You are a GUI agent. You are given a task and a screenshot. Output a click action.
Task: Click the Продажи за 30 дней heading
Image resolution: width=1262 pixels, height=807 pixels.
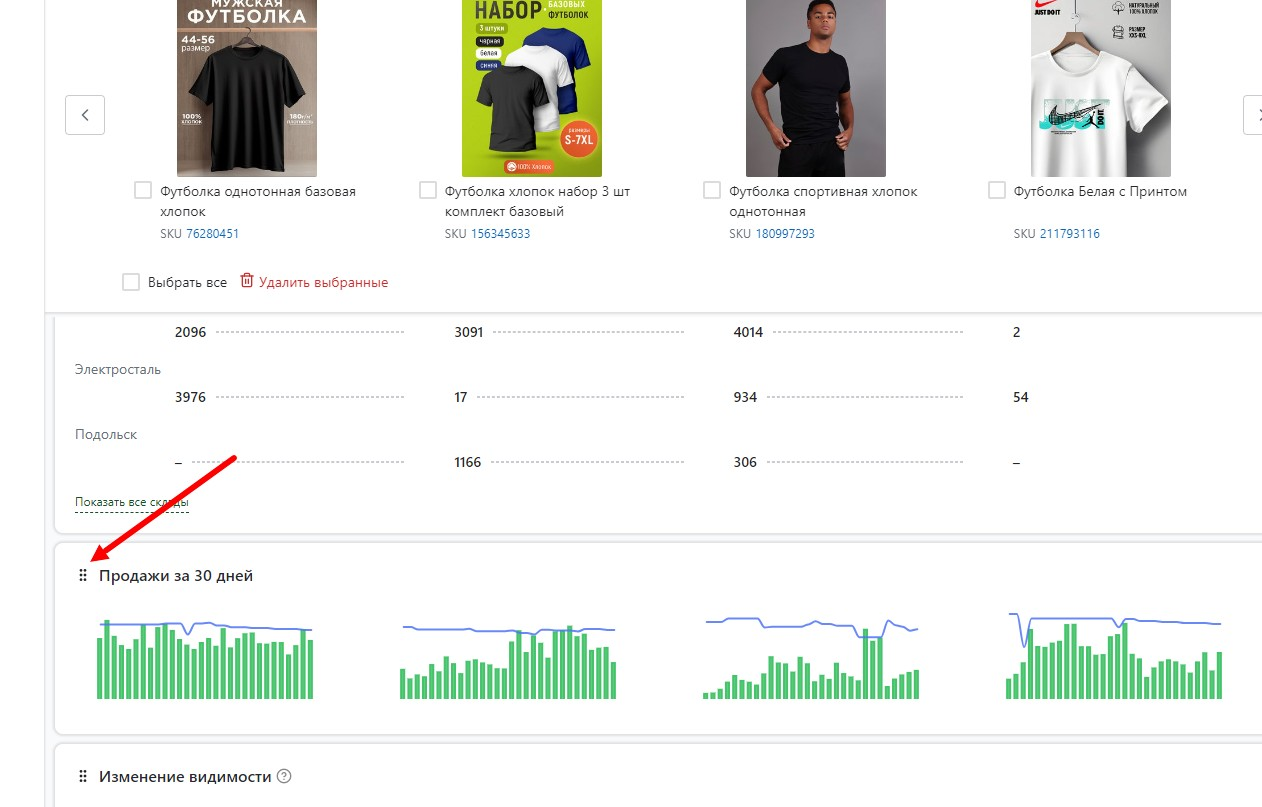pyautogui.click(x=176, y=576)
